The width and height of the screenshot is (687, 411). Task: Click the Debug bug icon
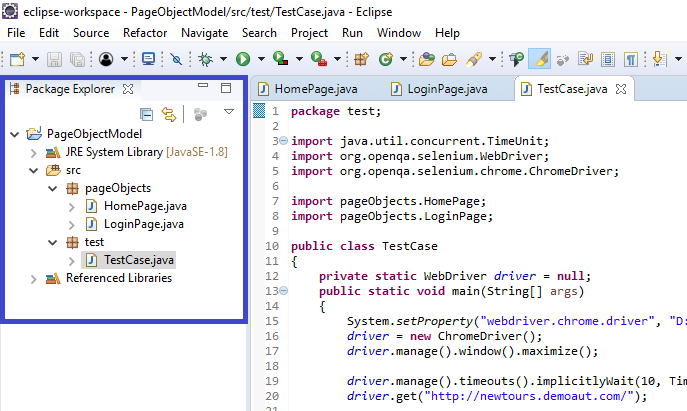click(205, 59)
